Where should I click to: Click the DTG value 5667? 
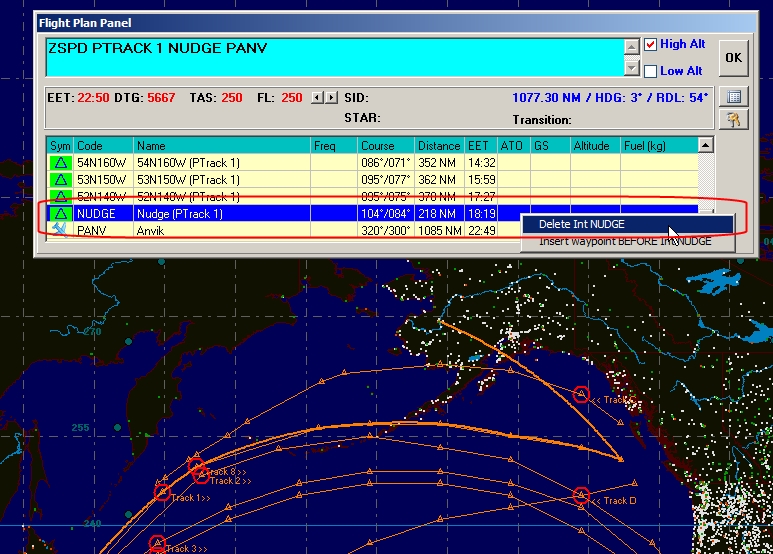point(161,98)
